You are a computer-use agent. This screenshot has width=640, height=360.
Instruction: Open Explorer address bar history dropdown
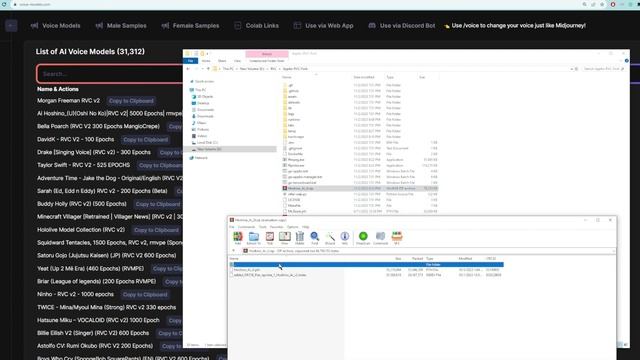[x=571, y=69]
